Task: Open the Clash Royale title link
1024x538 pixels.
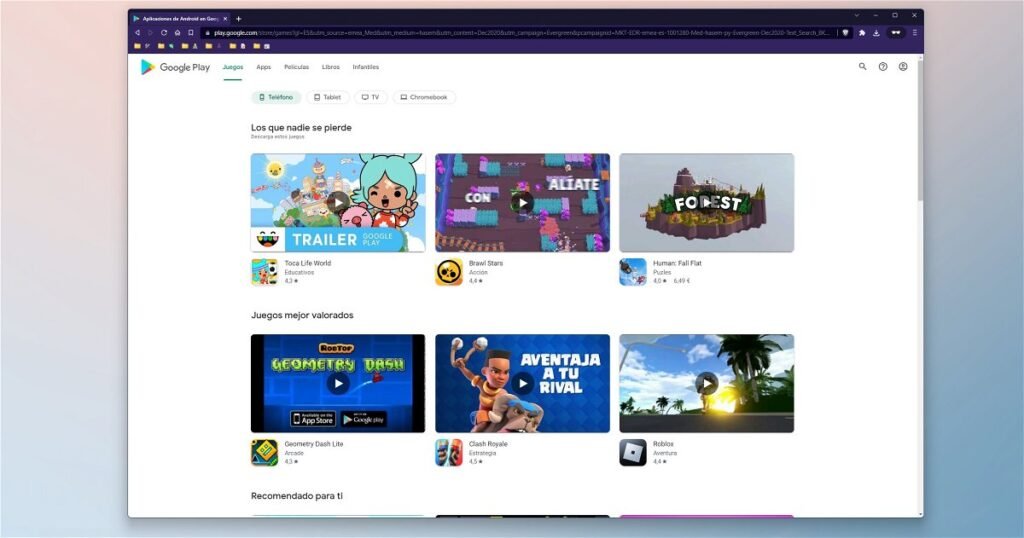Action: tap(488, 444)
